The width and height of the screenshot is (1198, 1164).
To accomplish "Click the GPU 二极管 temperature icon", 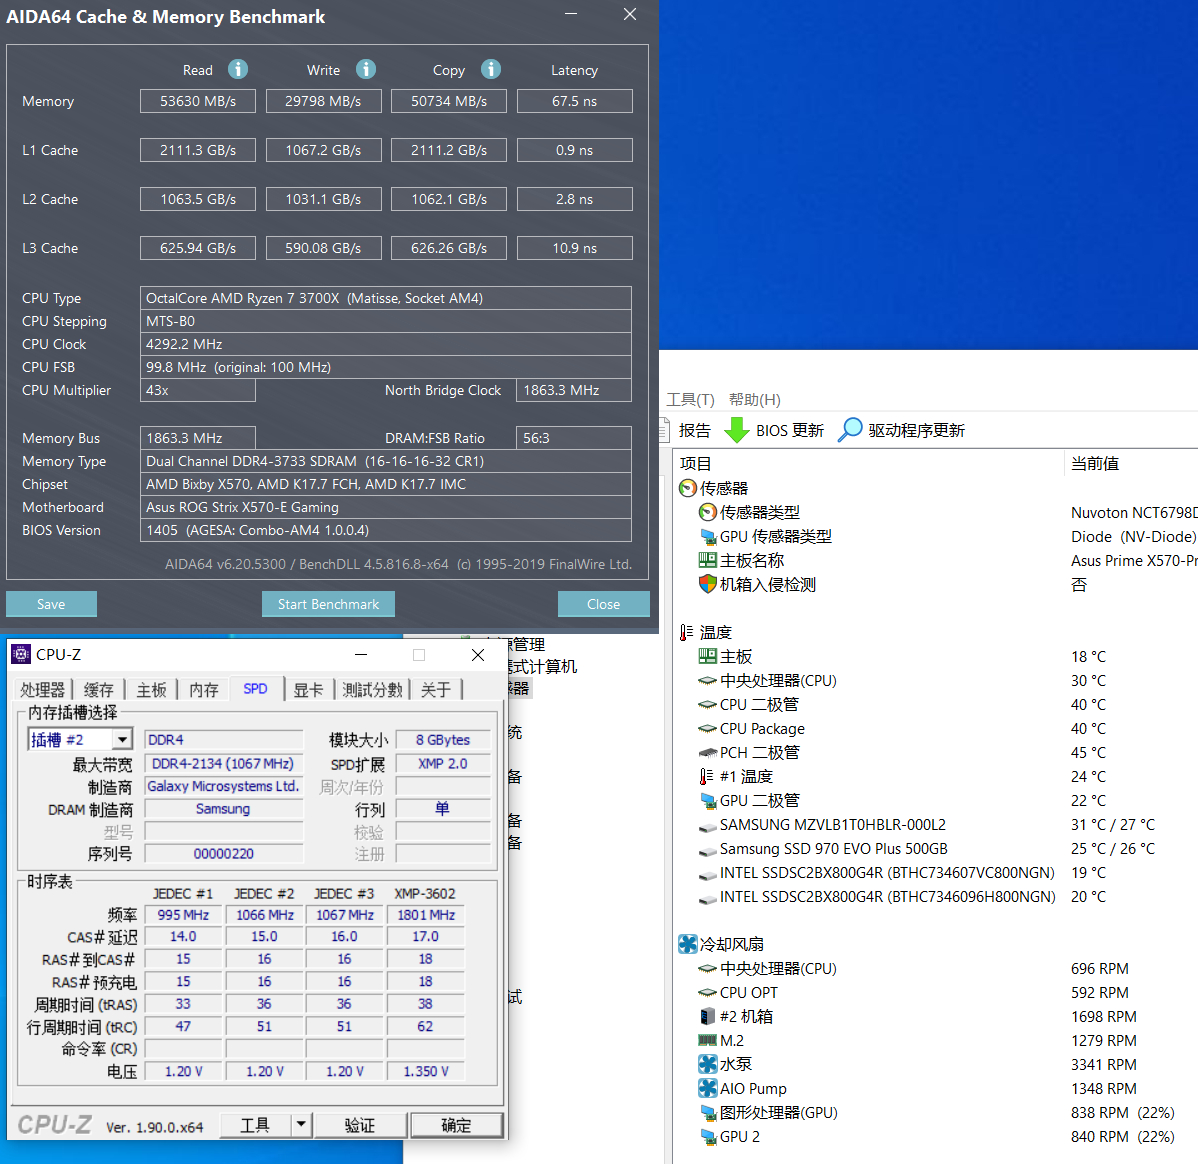I will (707, 801).
